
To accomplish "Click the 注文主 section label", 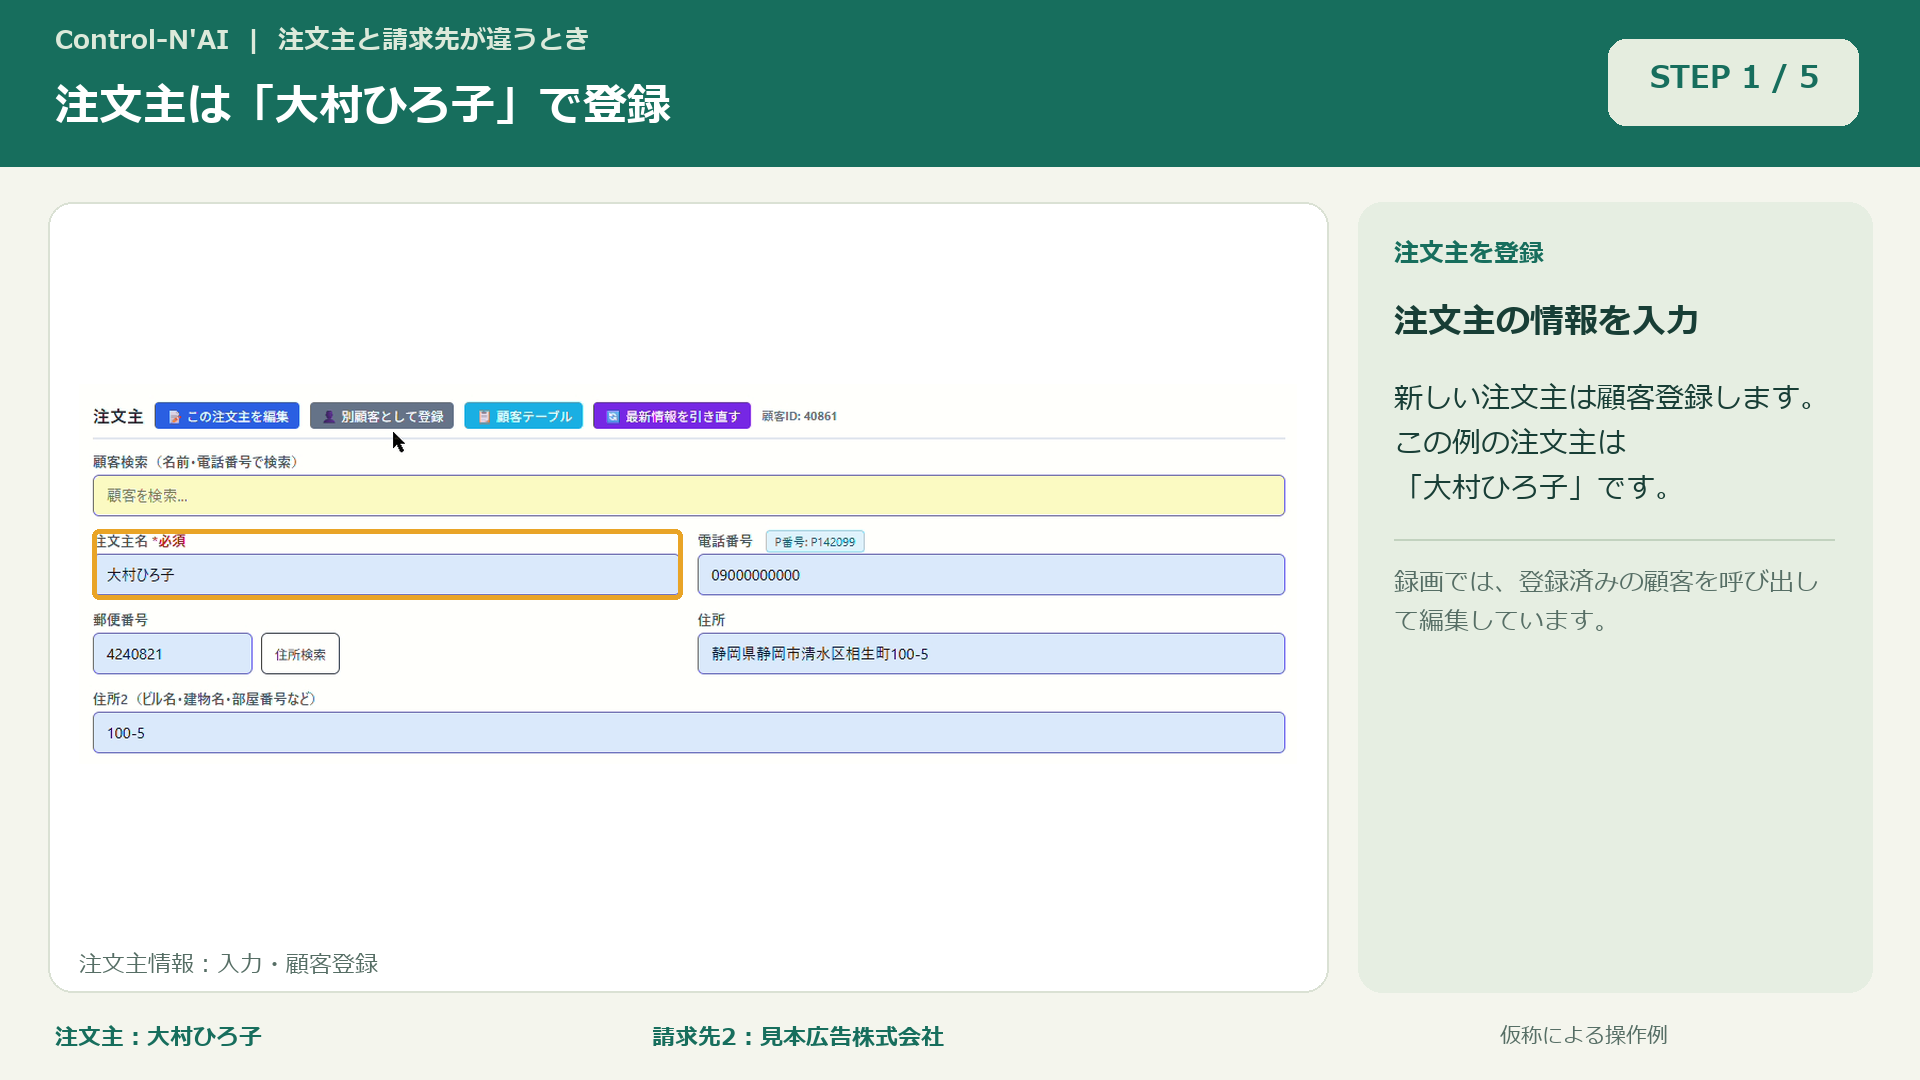I will (118, 416).
